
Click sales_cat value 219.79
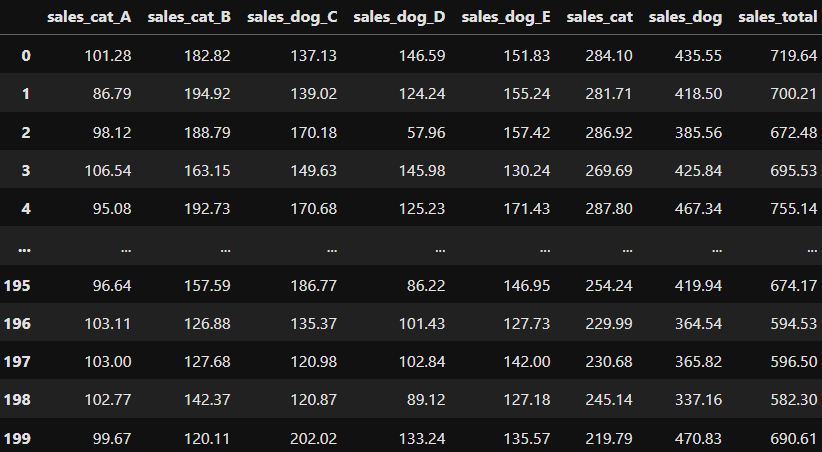(610, 439)
